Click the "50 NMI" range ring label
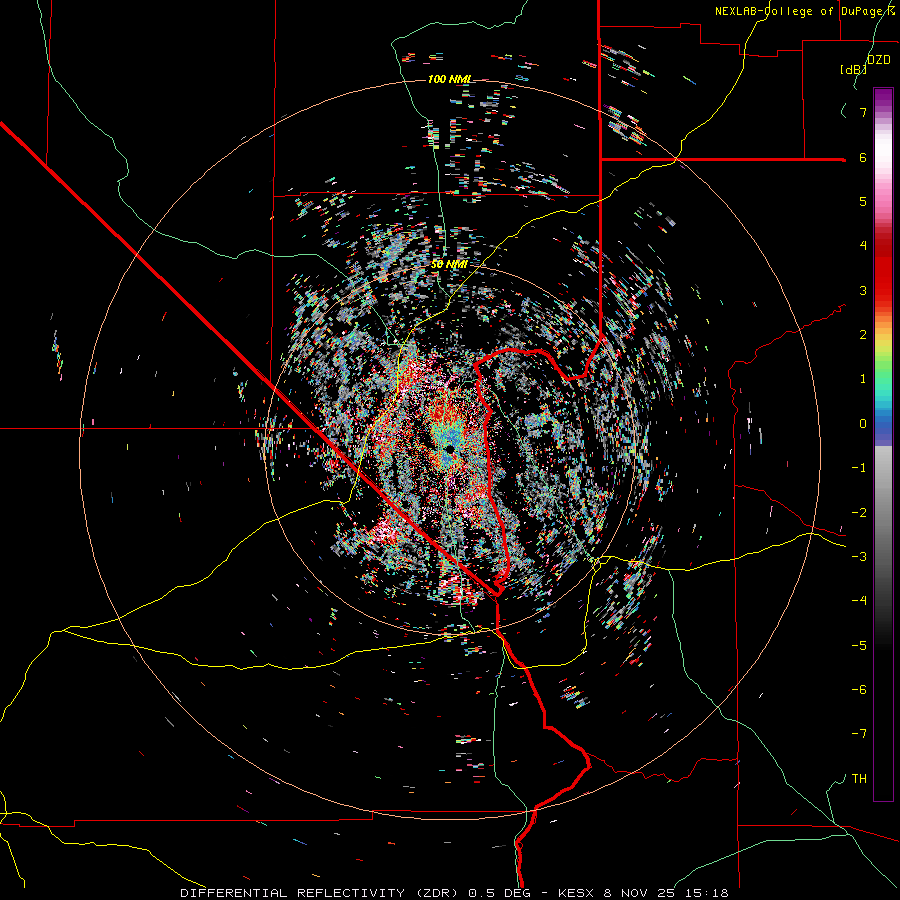This screenshot has height=900, width=900. (x=449, y=264)
